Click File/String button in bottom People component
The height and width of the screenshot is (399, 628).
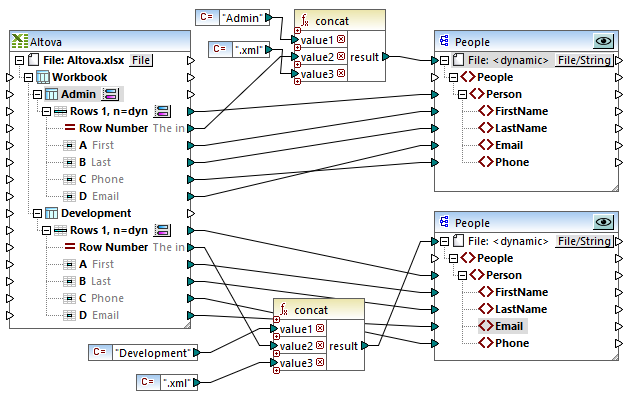point(584,241)
